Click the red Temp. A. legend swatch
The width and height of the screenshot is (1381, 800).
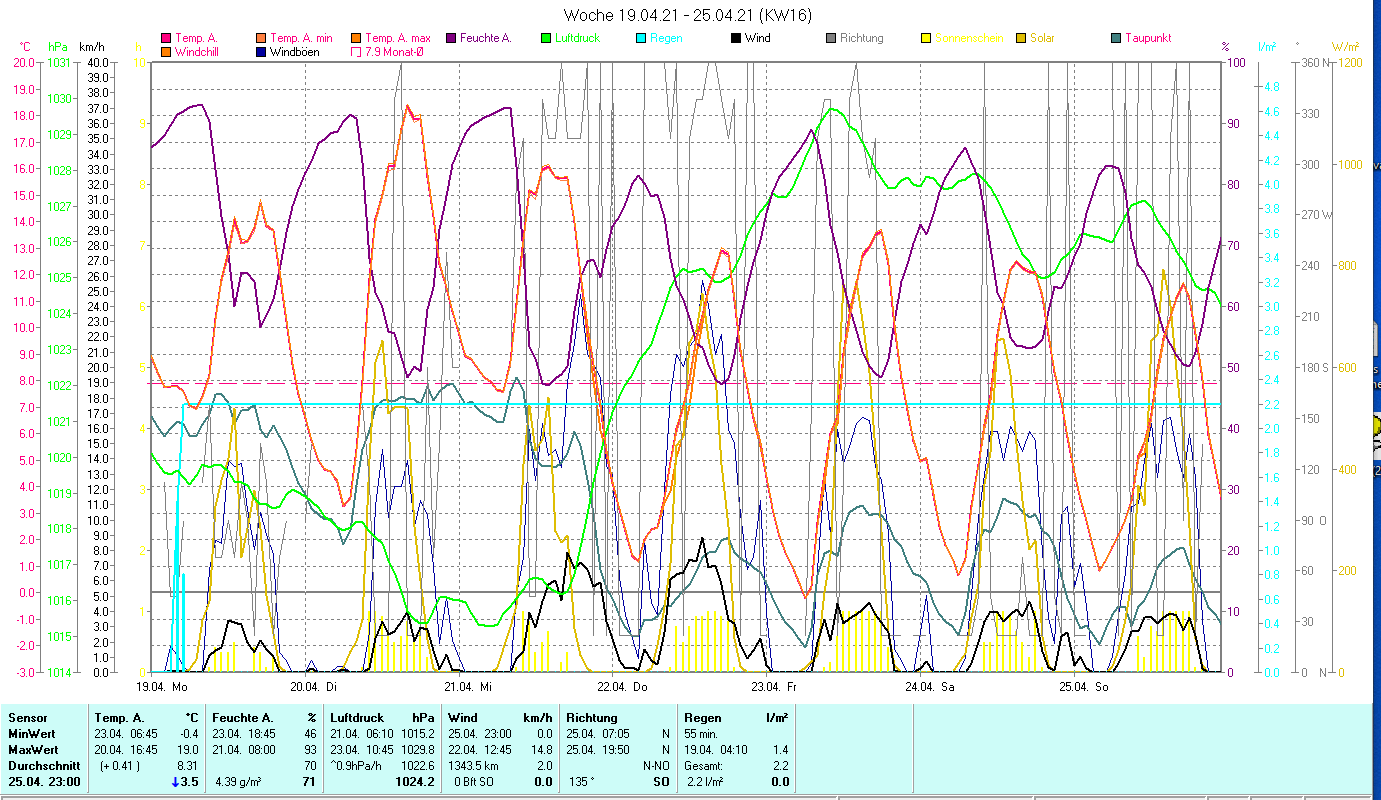[x=165, y=38]
